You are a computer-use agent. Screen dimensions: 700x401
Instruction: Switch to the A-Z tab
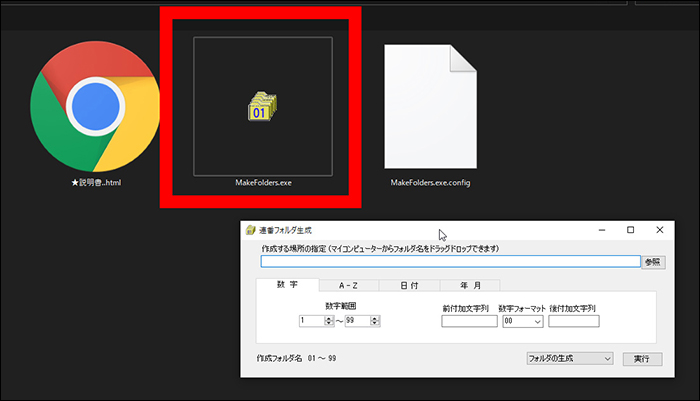click(351, 285)
